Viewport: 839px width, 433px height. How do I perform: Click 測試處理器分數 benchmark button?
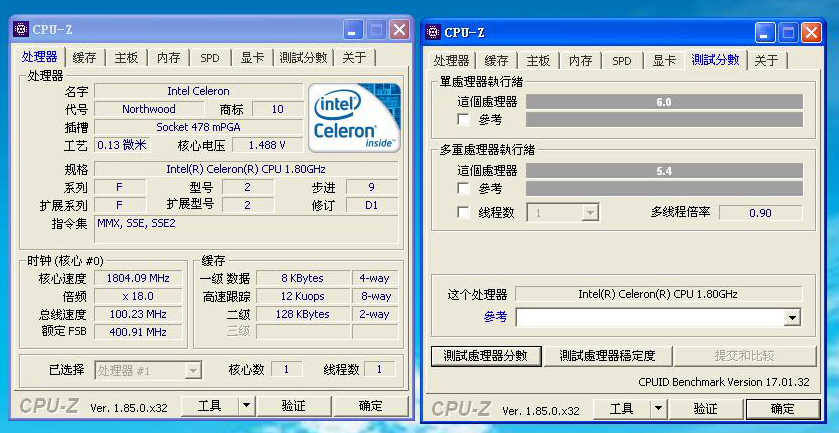point(486,356)
